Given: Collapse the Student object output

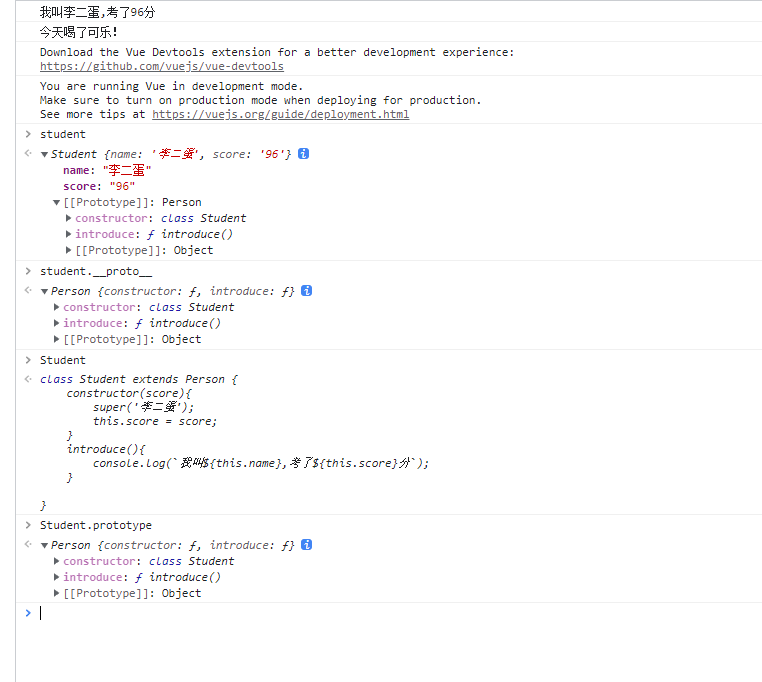Looking at the screenshot, I should point(44,155).
